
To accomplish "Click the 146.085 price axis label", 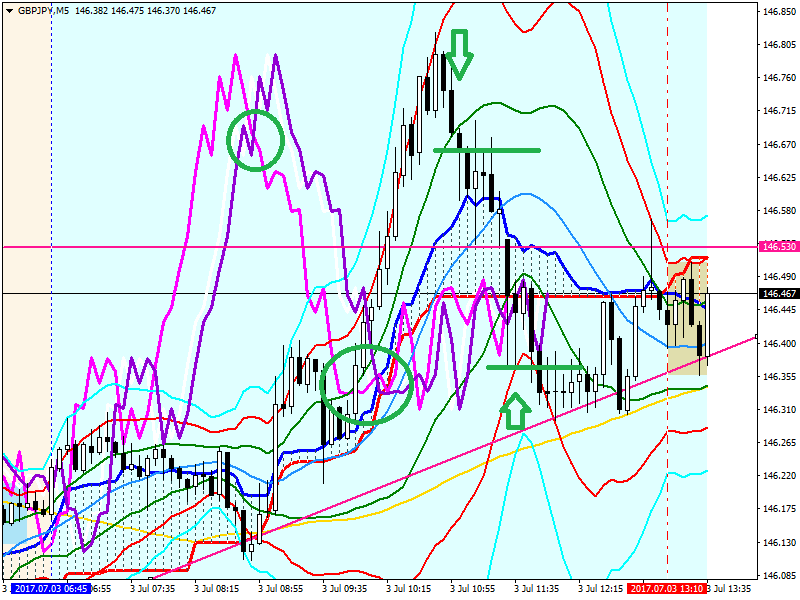I will tap(779, 576).
